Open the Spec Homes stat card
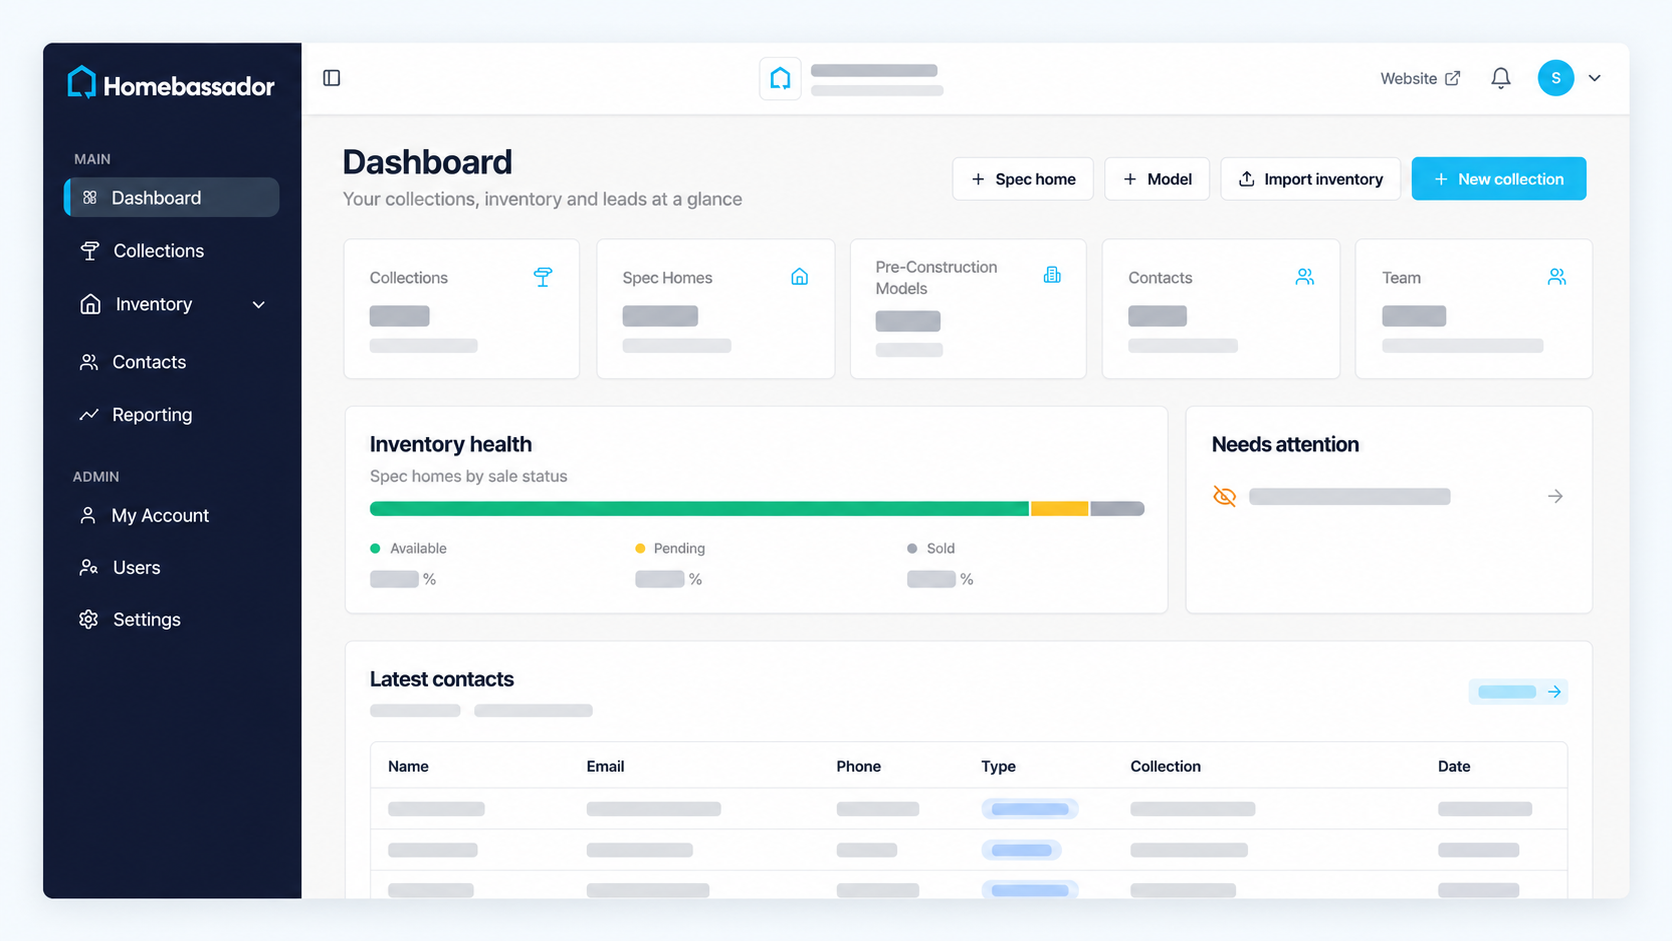 pos(715,309)
